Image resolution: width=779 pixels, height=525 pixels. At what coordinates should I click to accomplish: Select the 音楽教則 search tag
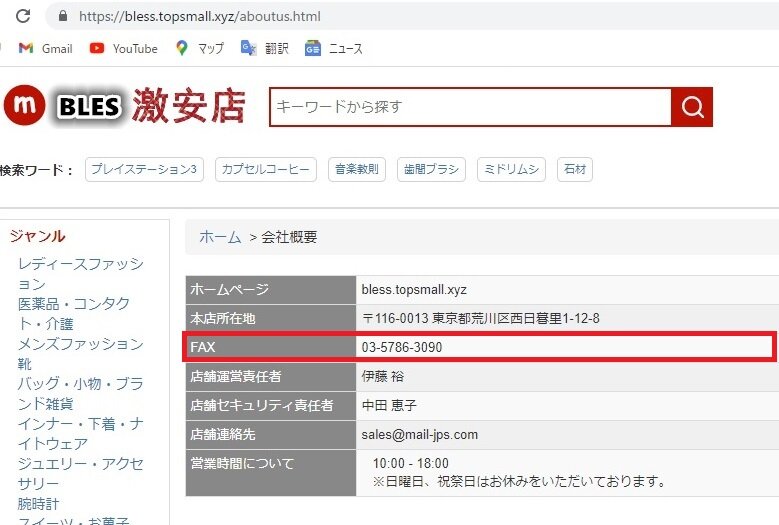point(357,169)
